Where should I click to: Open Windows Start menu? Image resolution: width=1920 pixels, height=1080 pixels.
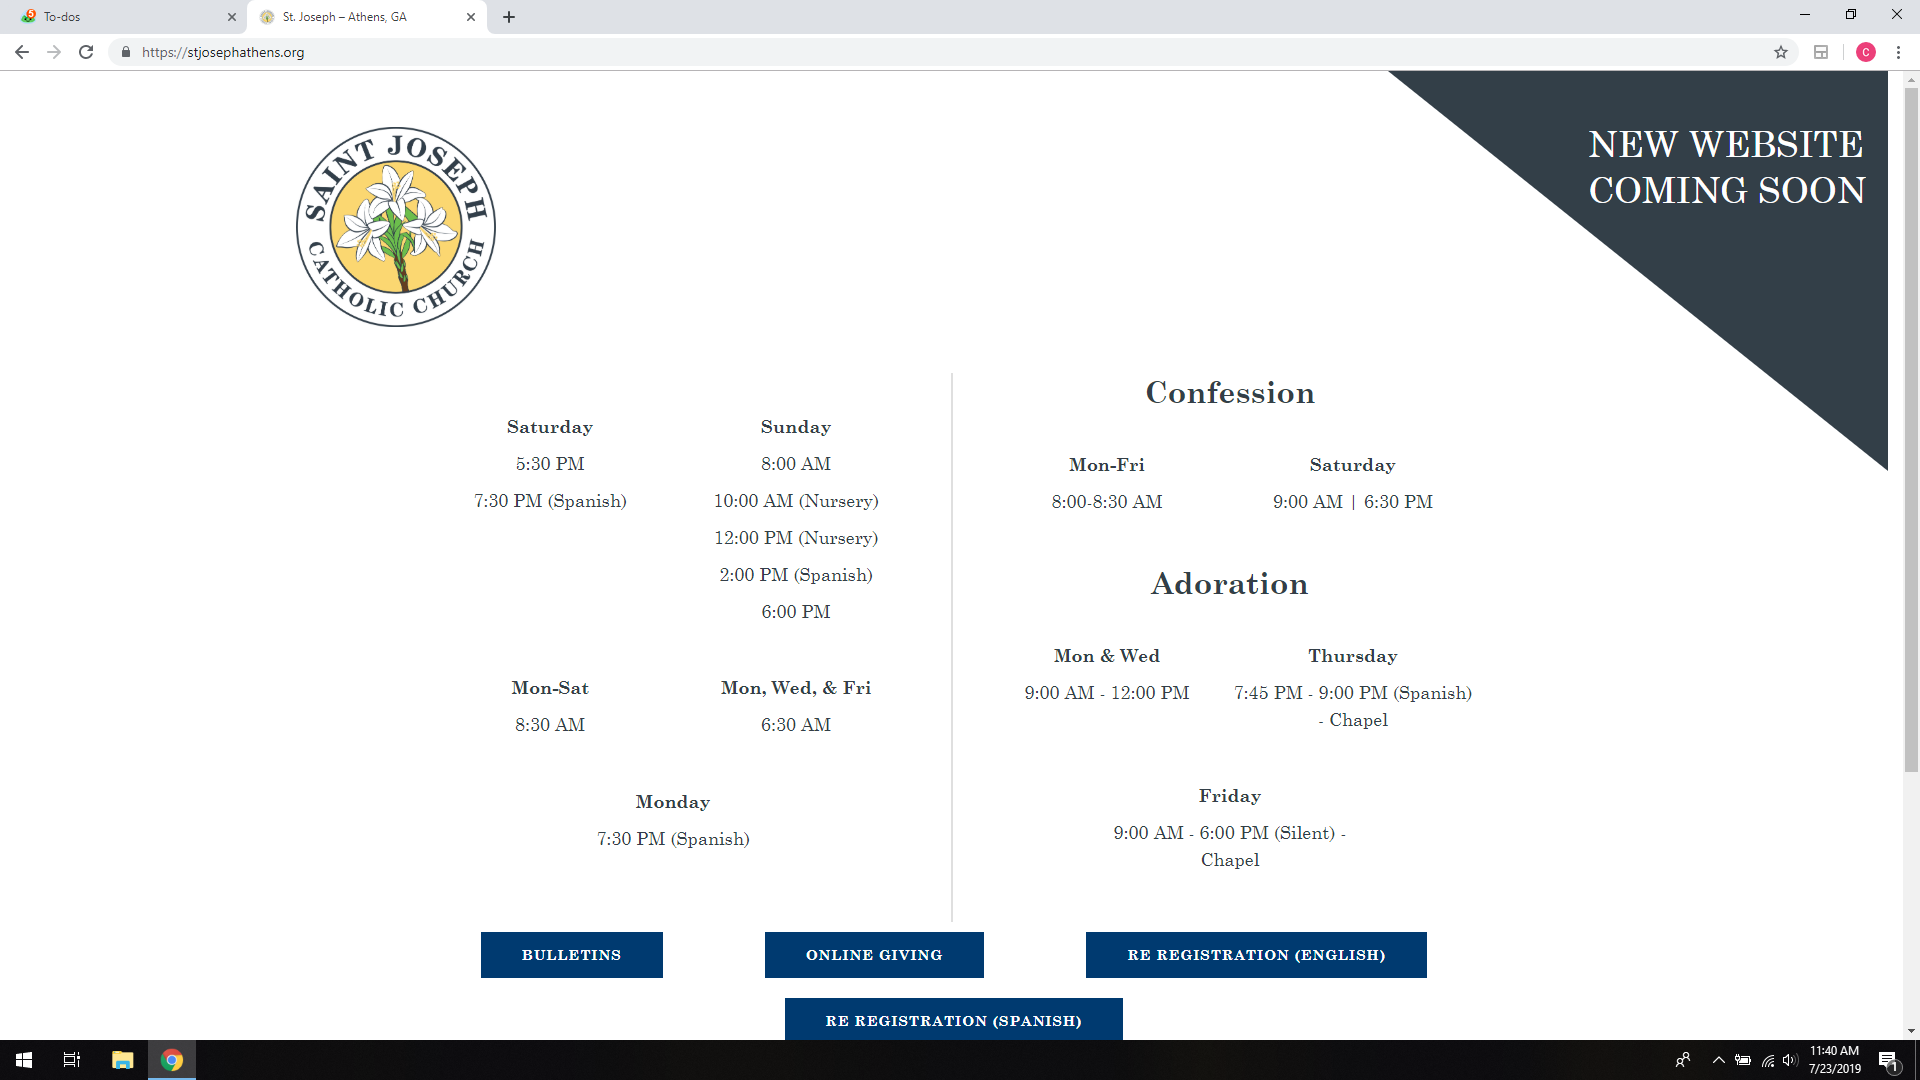tap(24, 1060)
